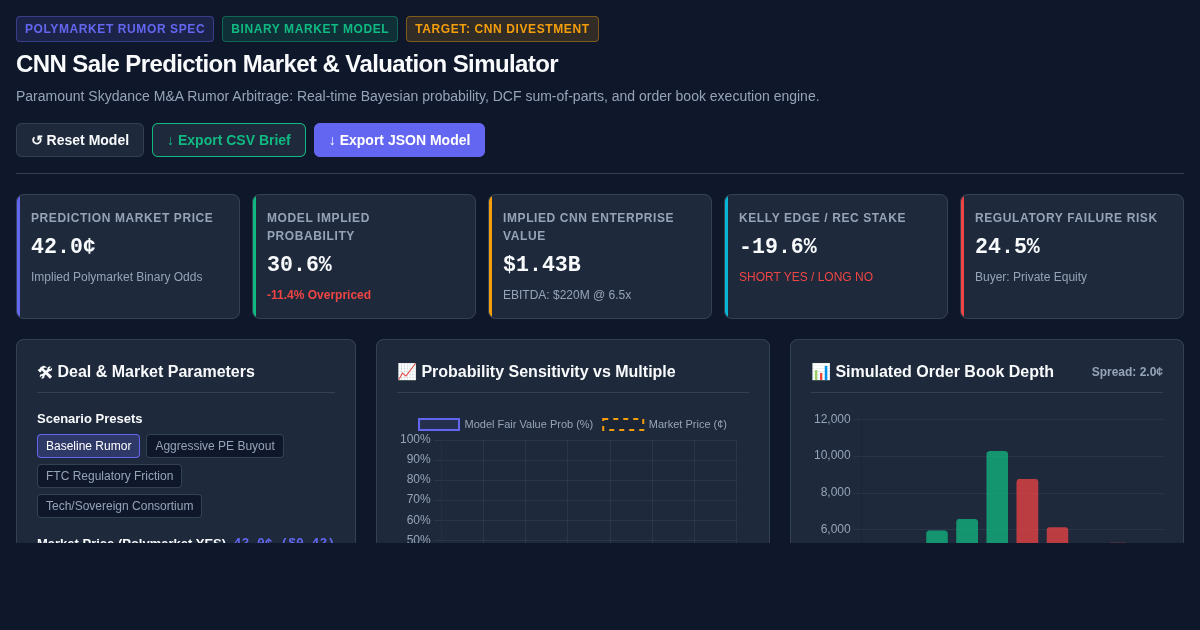The image size is (1200, 630).
Task: Click the Scenario Presets heading
Action: (90, 418)
